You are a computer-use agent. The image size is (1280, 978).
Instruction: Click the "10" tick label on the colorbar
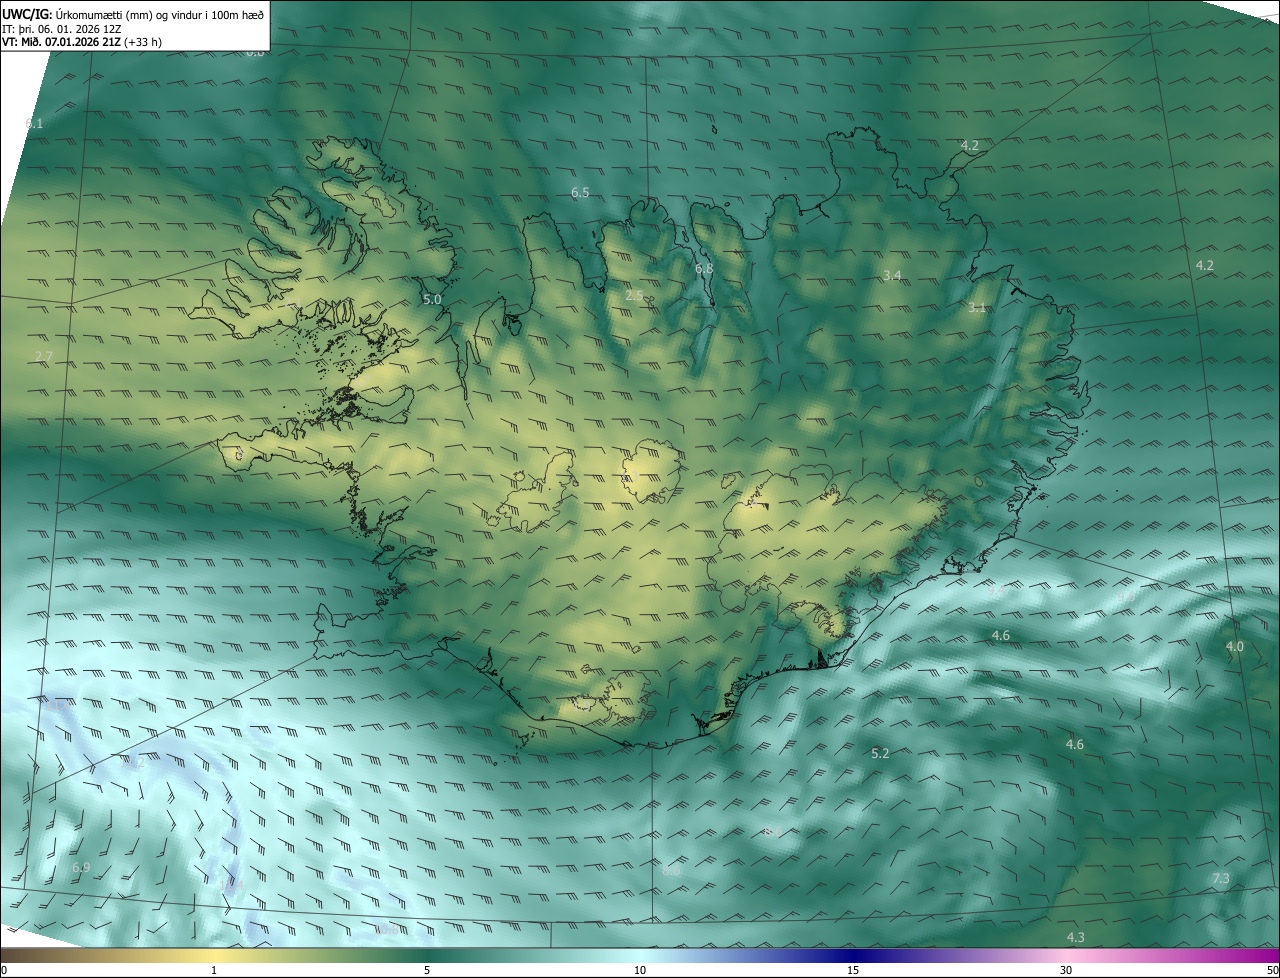coord(640,970)
